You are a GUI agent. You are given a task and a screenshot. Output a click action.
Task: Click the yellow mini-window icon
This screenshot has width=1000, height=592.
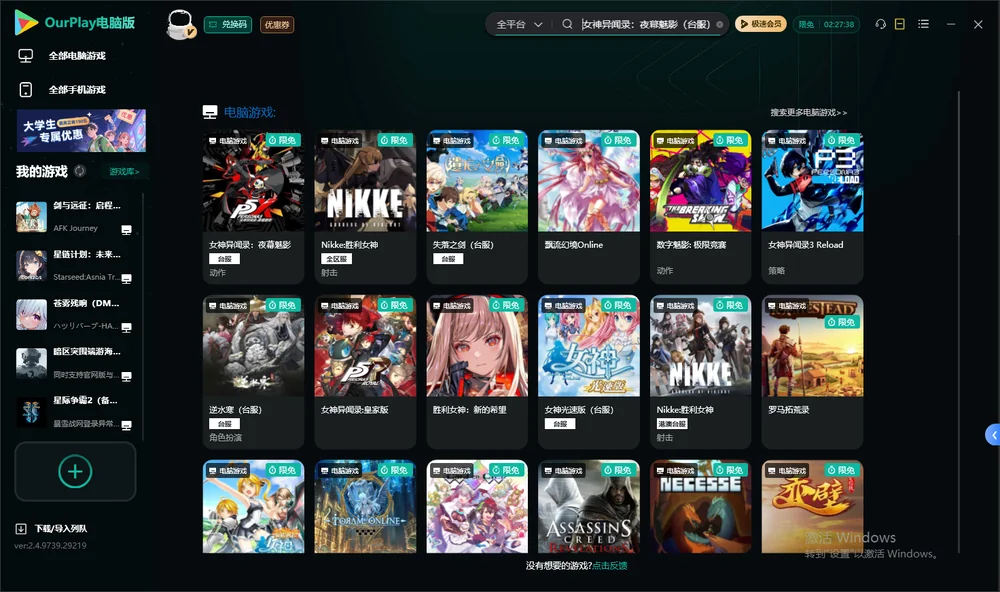[x=900, y=24]
